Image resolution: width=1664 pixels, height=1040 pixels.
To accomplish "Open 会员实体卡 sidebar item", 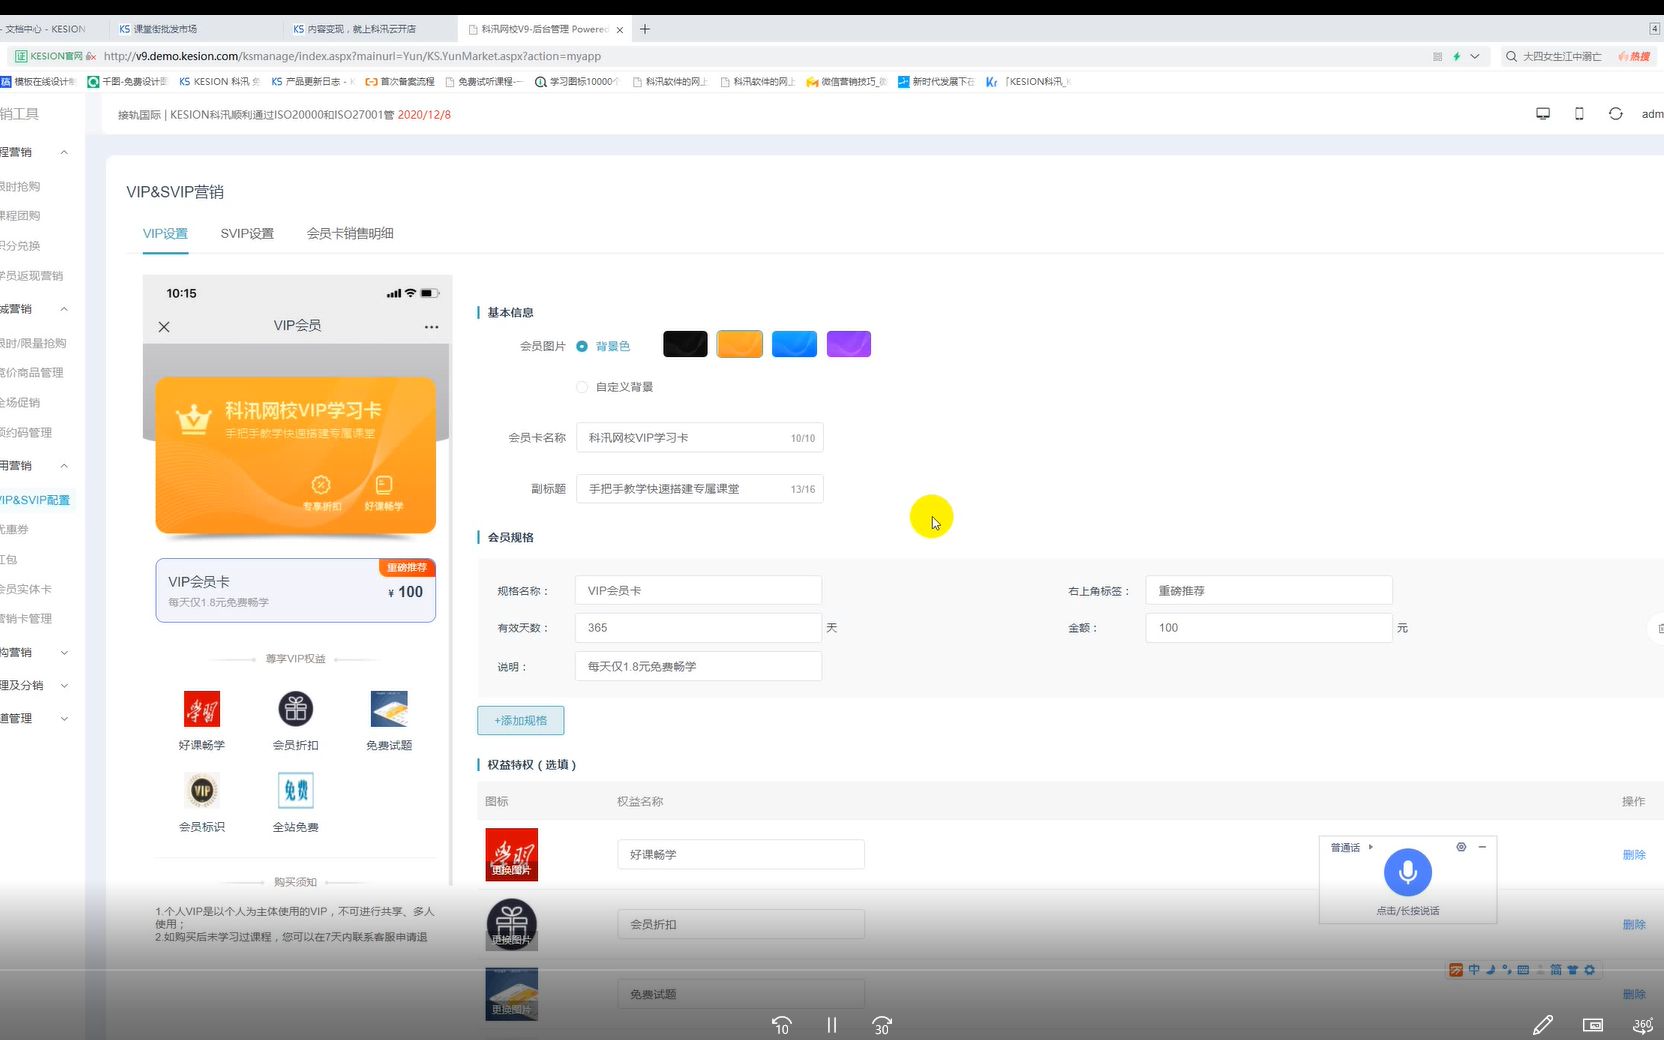I will tap(26, 589).
